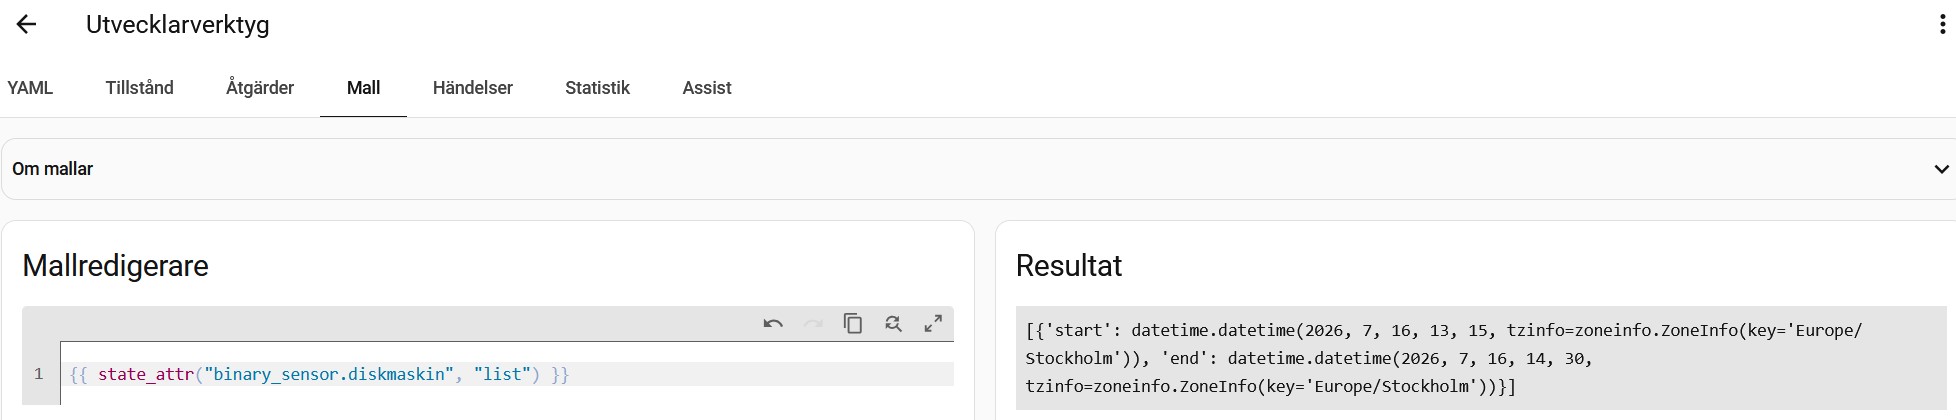Image resolution: width=1956 pixels, height=420 pixels.
Task: Open the Tillstånd tab
Action: coord(140,88)
